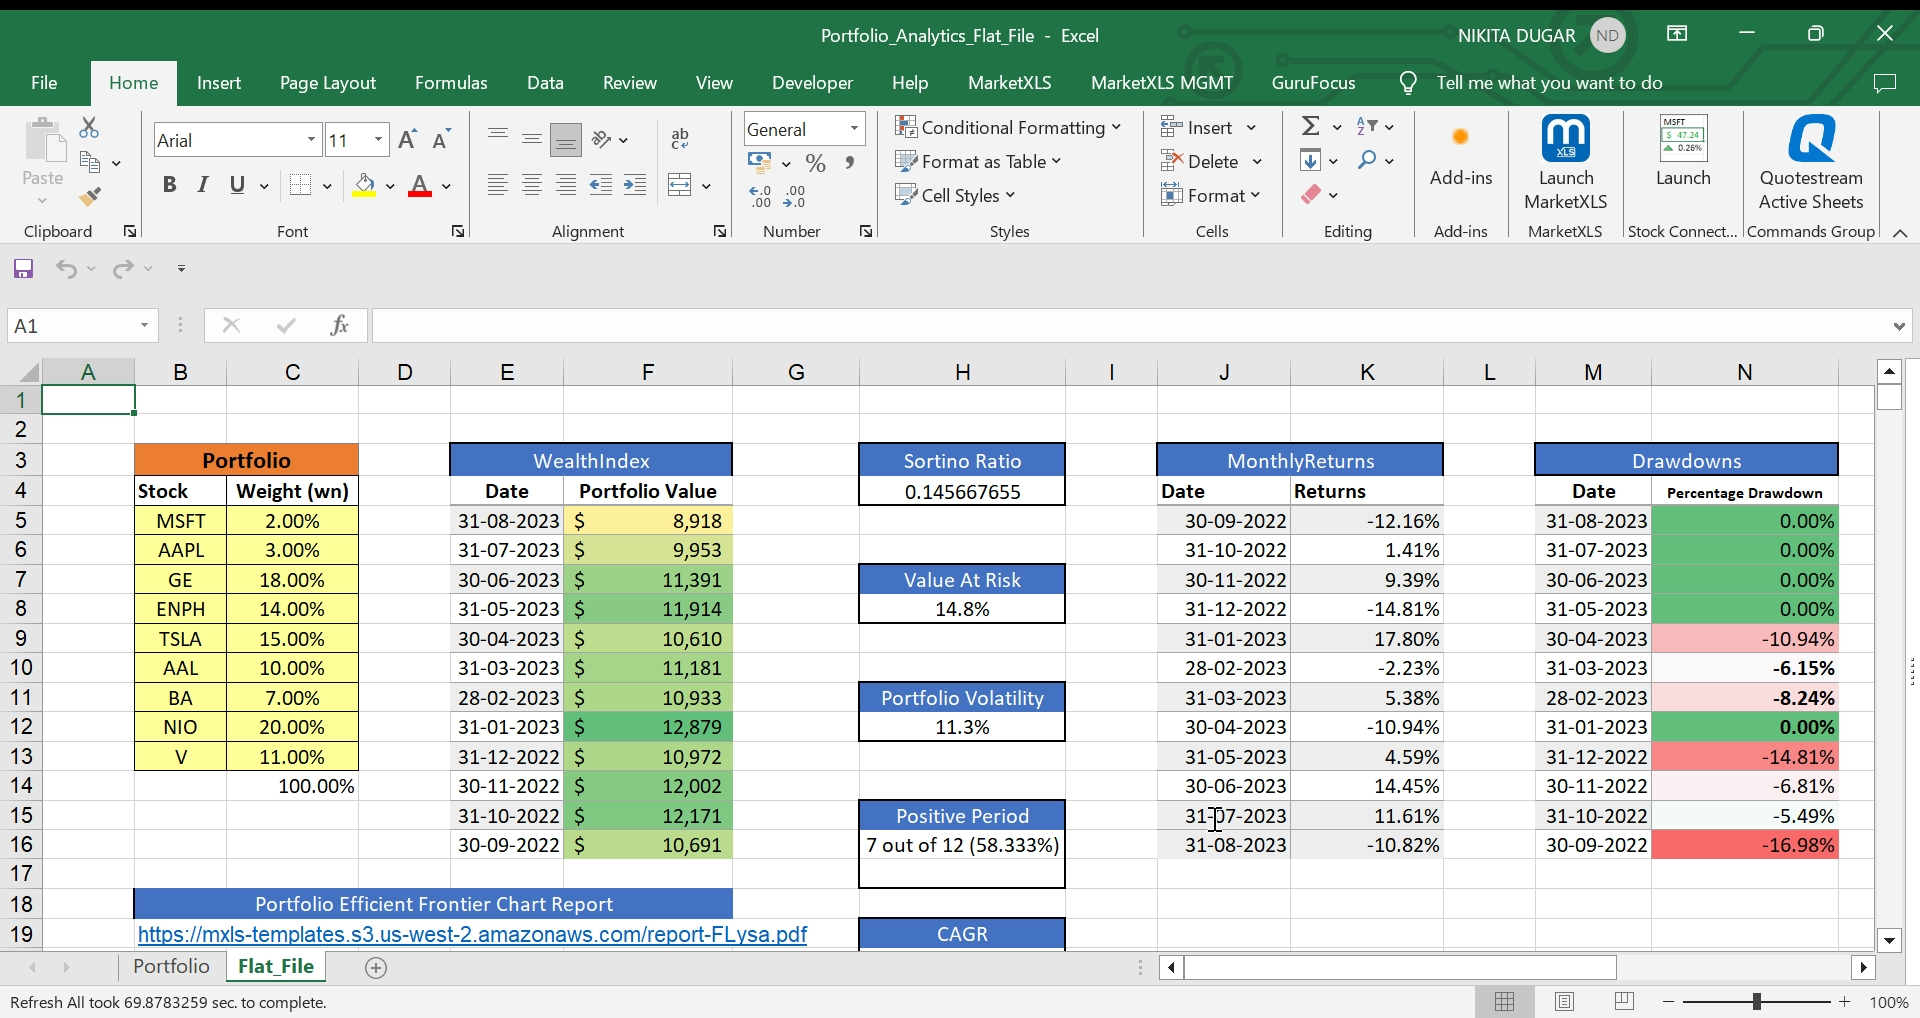The width and height of the screenshot is (1920, 1018).
Task: Click the Sort & Filter icon
Action: click(1366, 126)
